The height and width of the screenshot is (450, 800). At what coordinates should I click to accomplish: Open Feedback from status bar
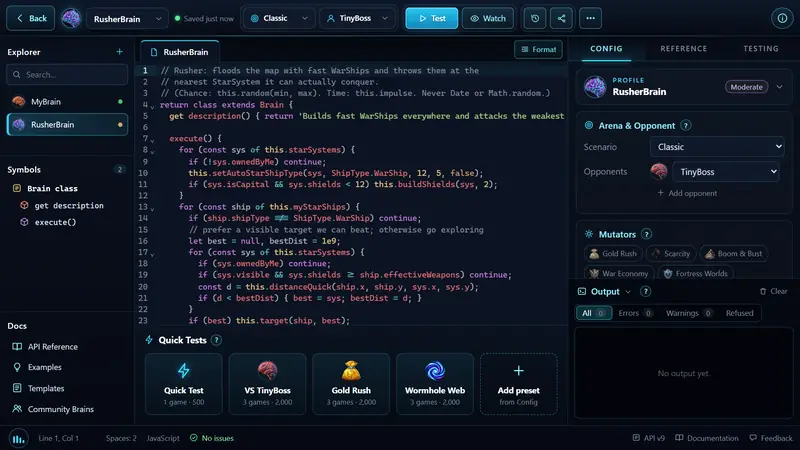(770, 438)
